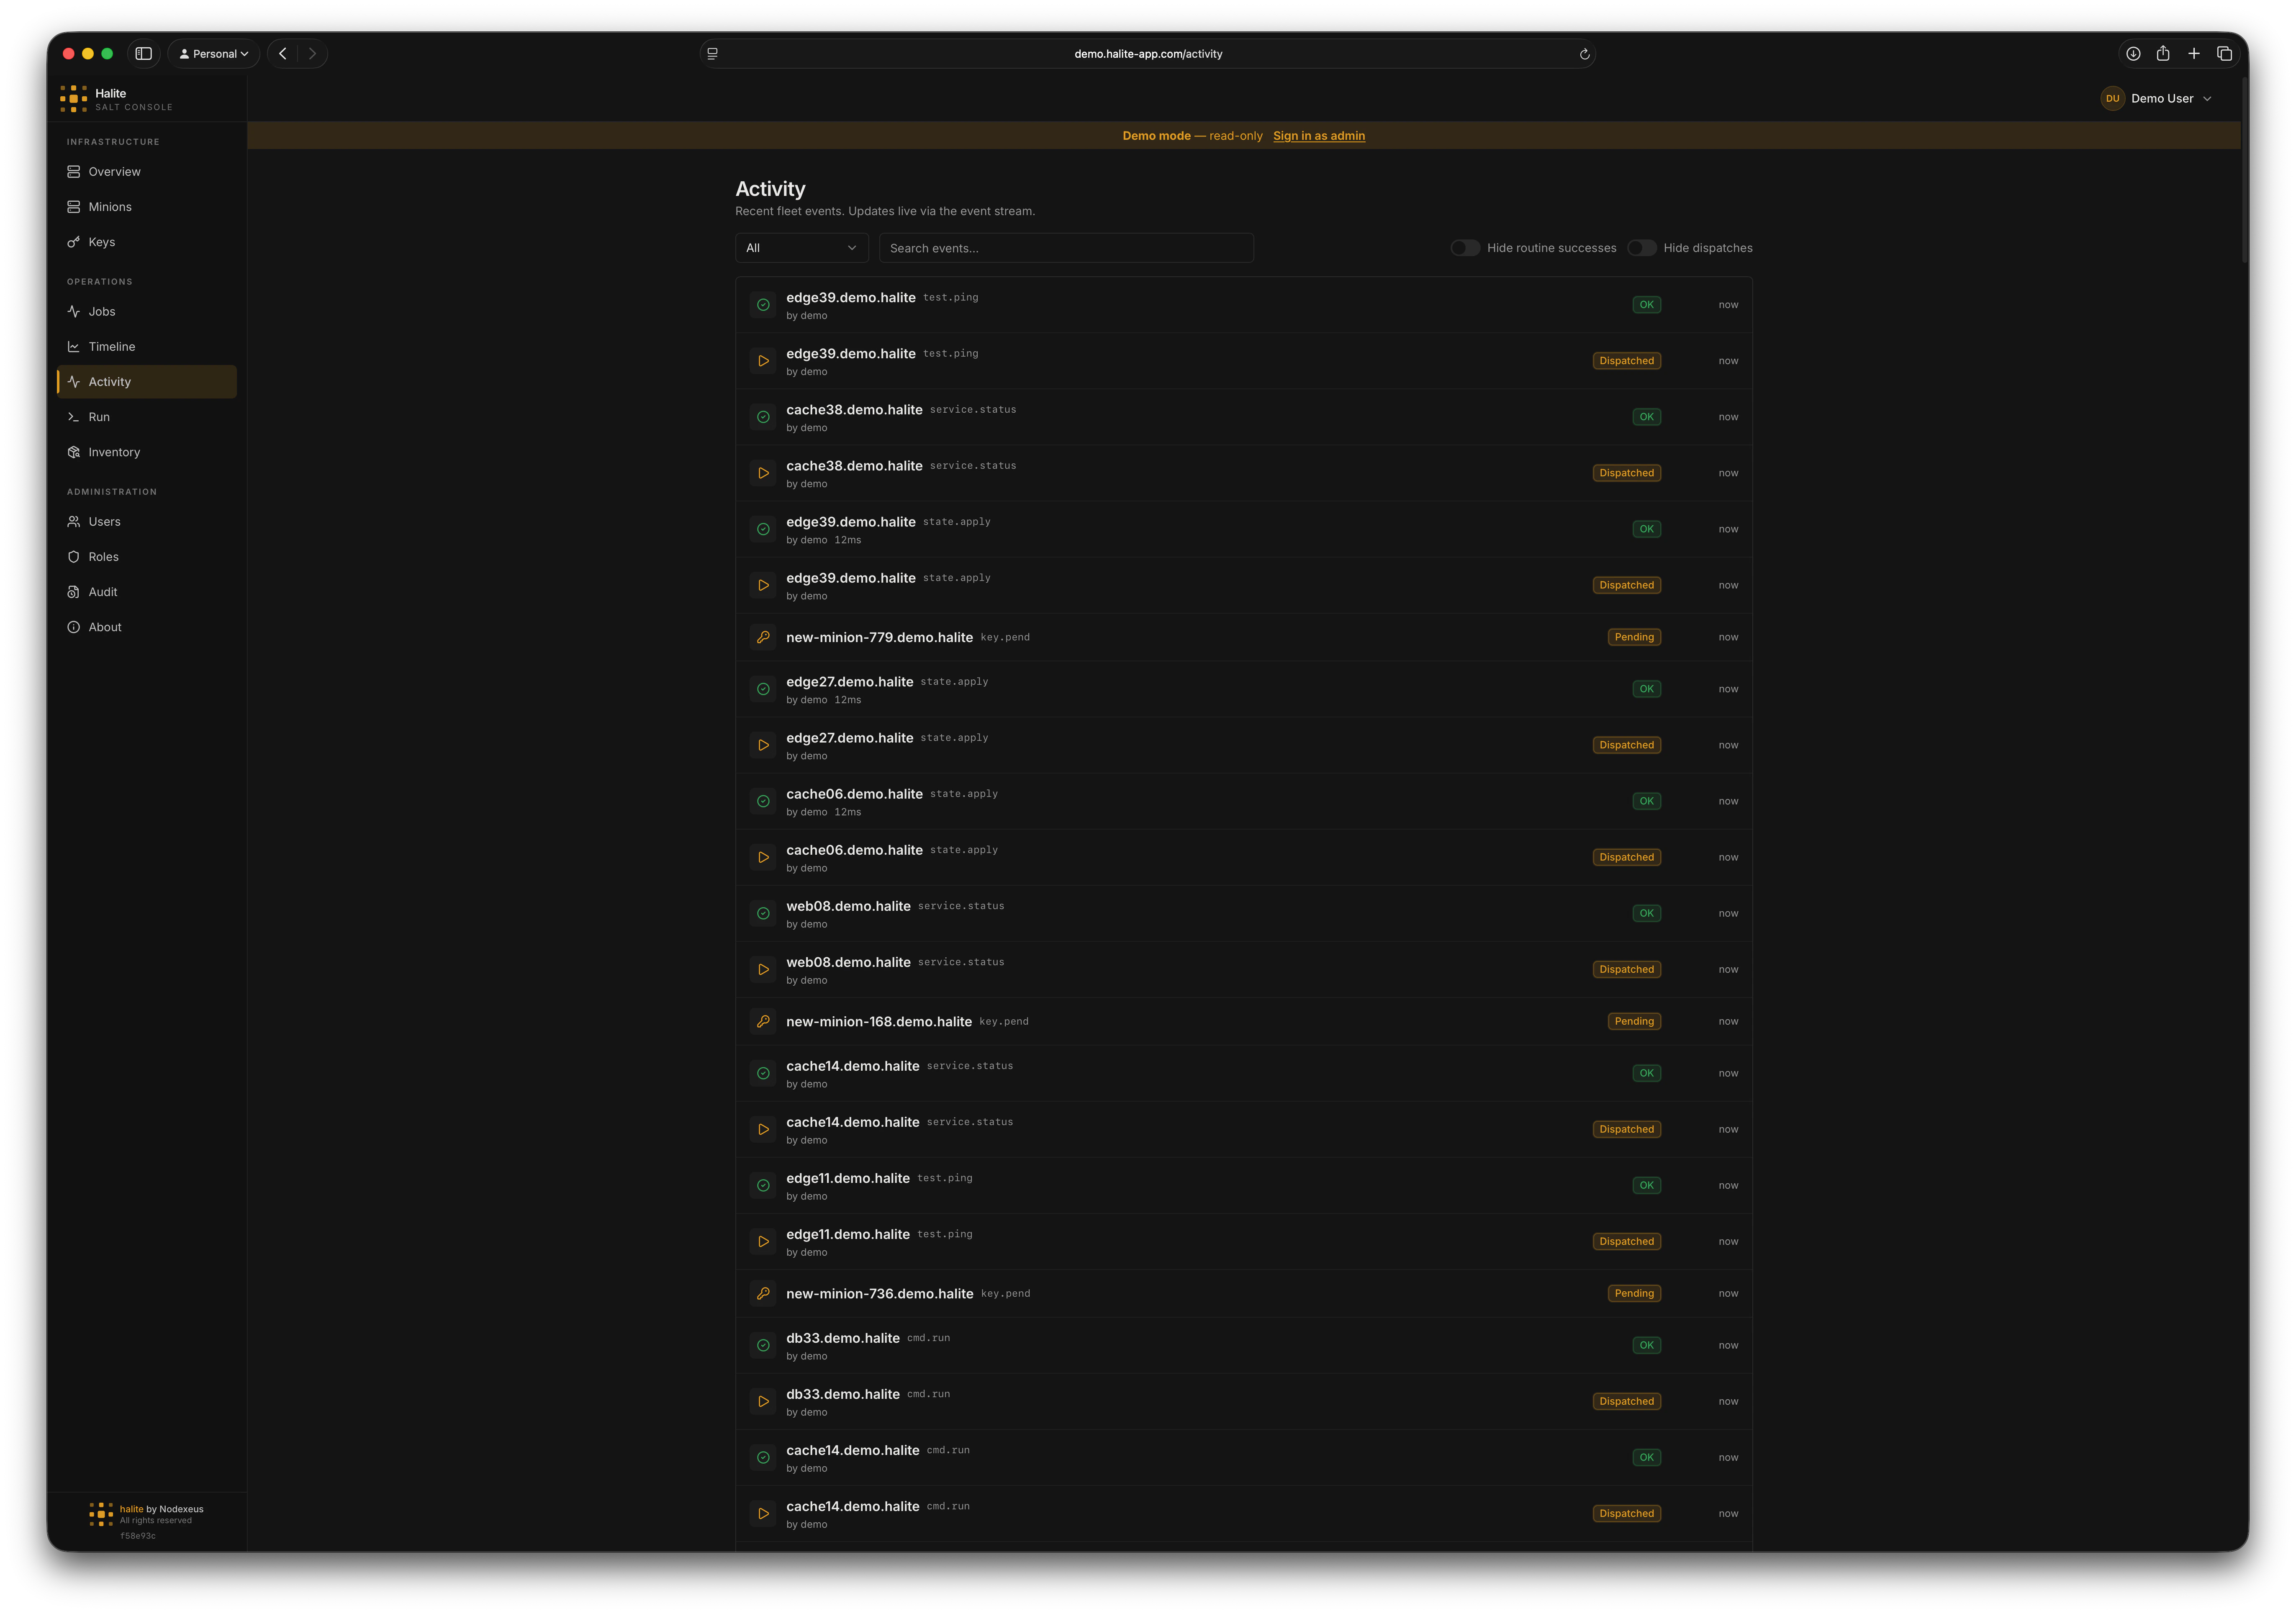The image size is (2296, 1614).
Task: Open a new tab with plus icon
Action: pos(2194,54)
